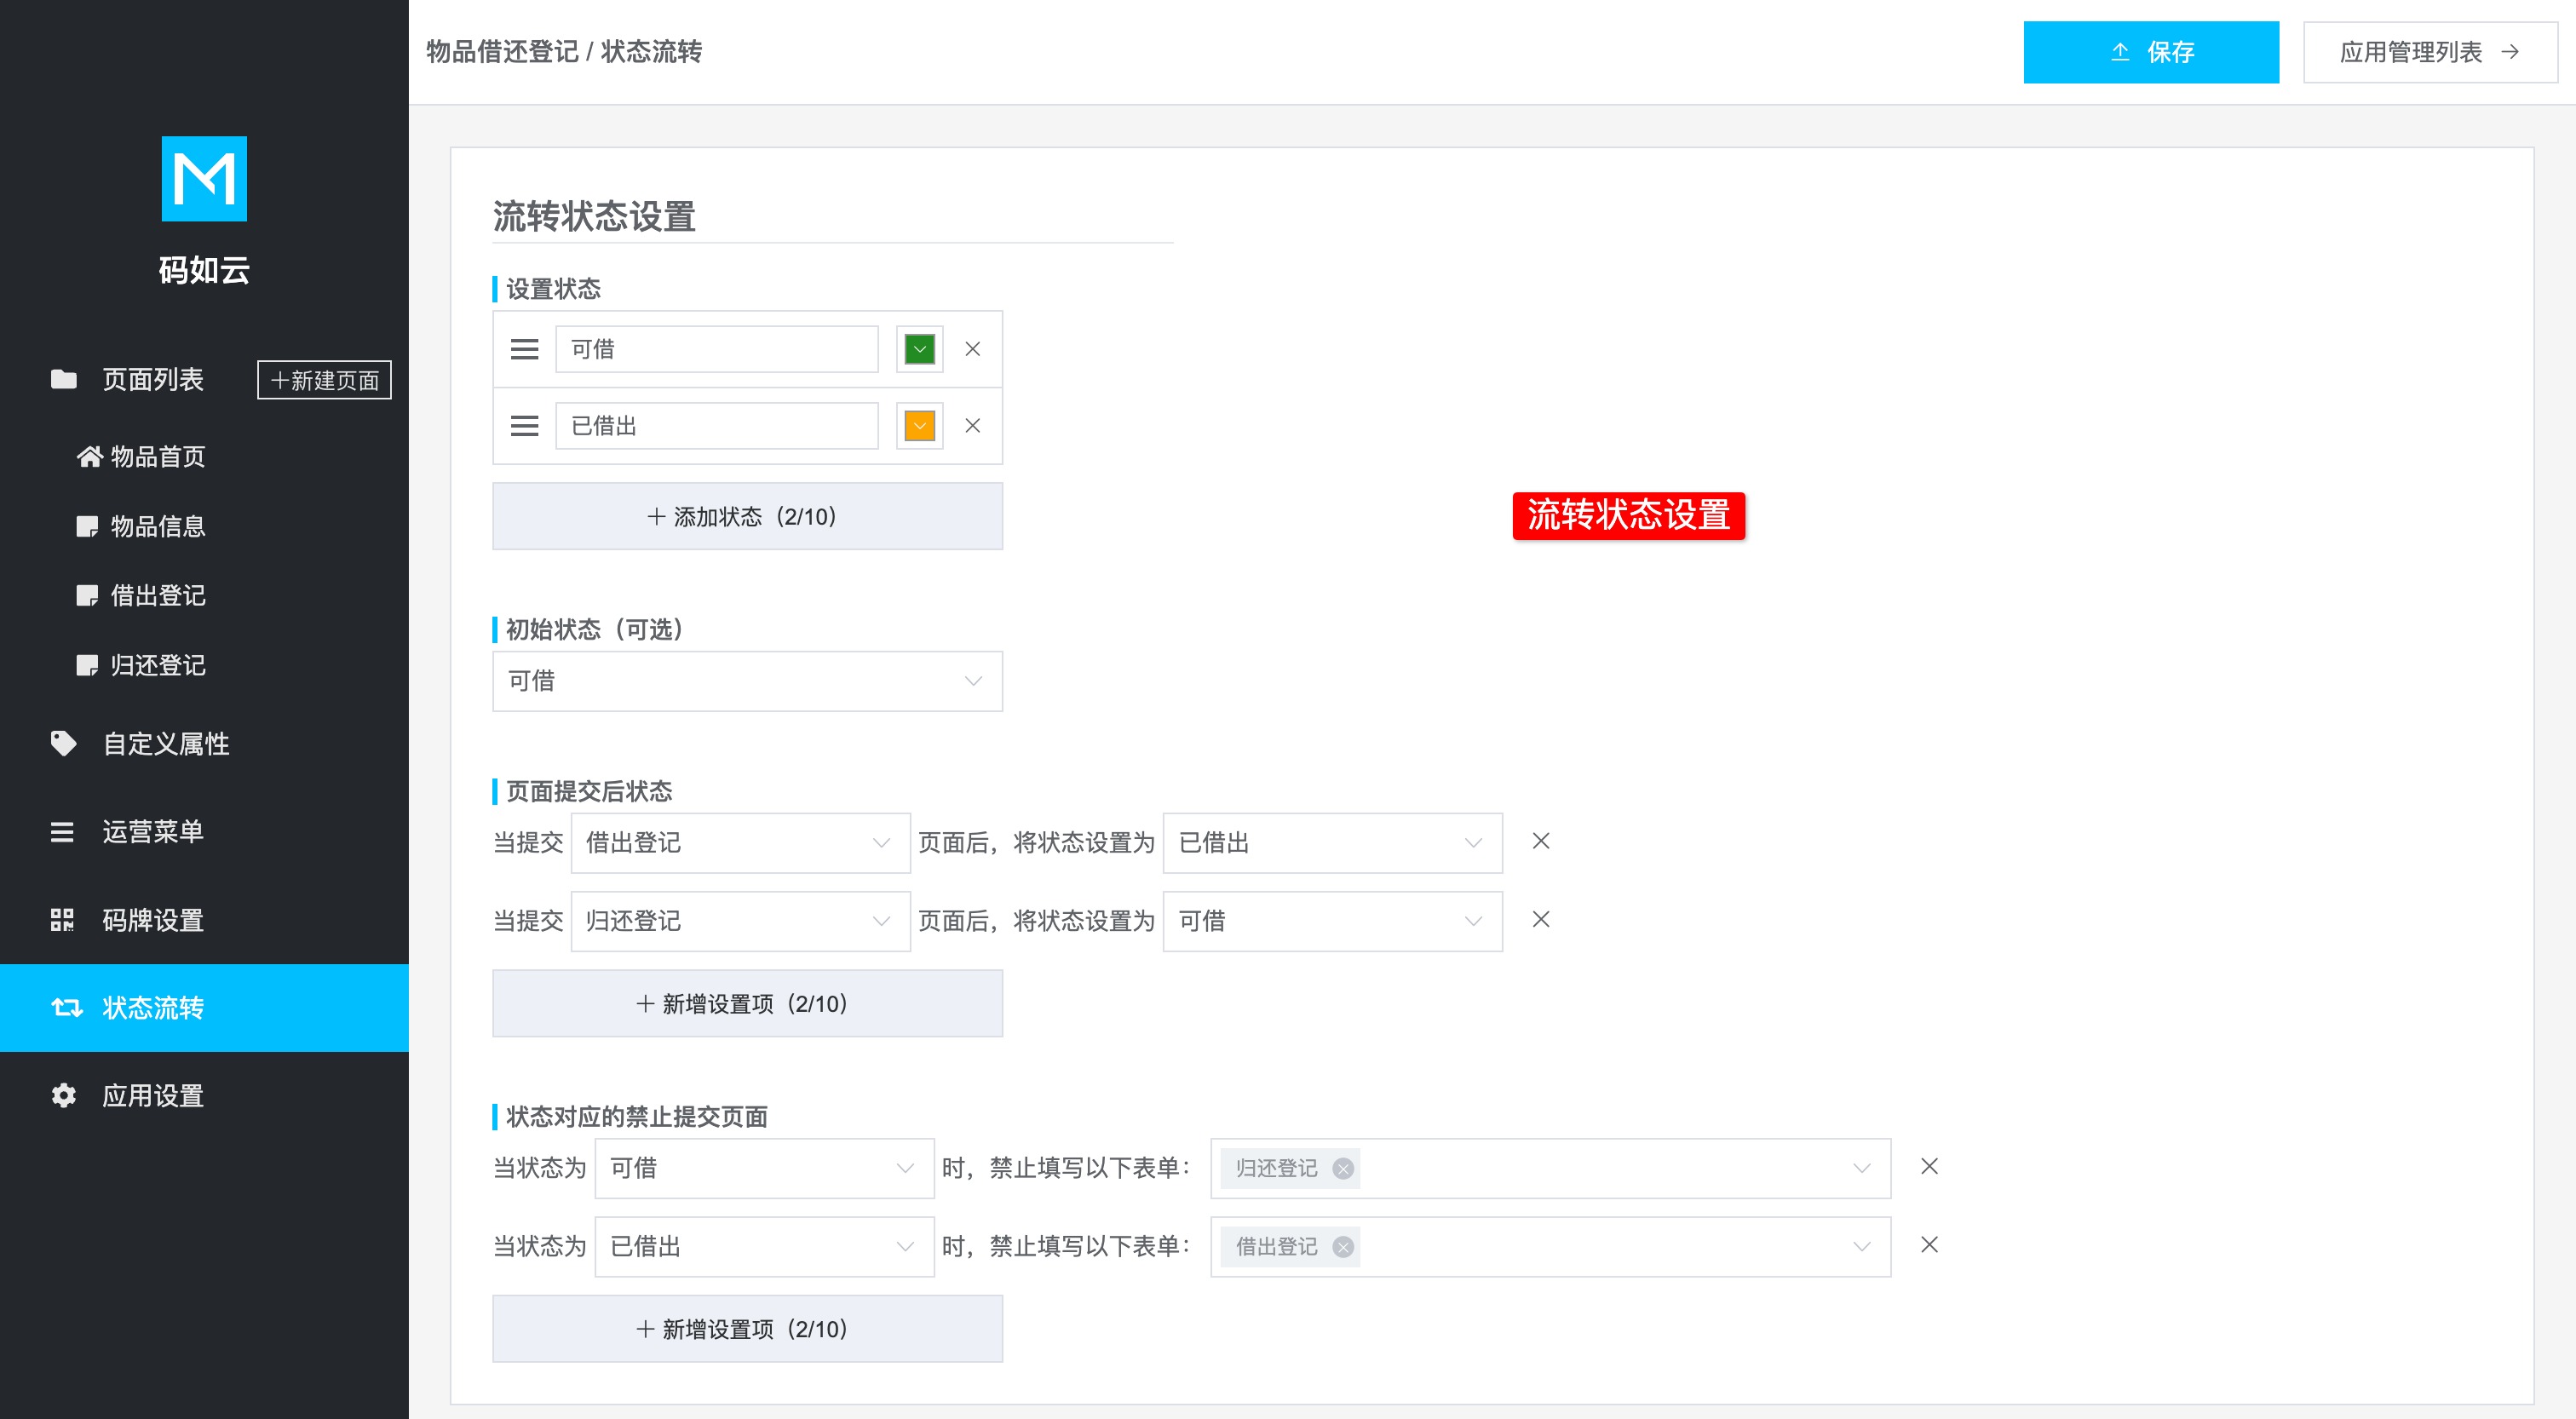Open 页面列表 in the sidebar

[153, 379]
